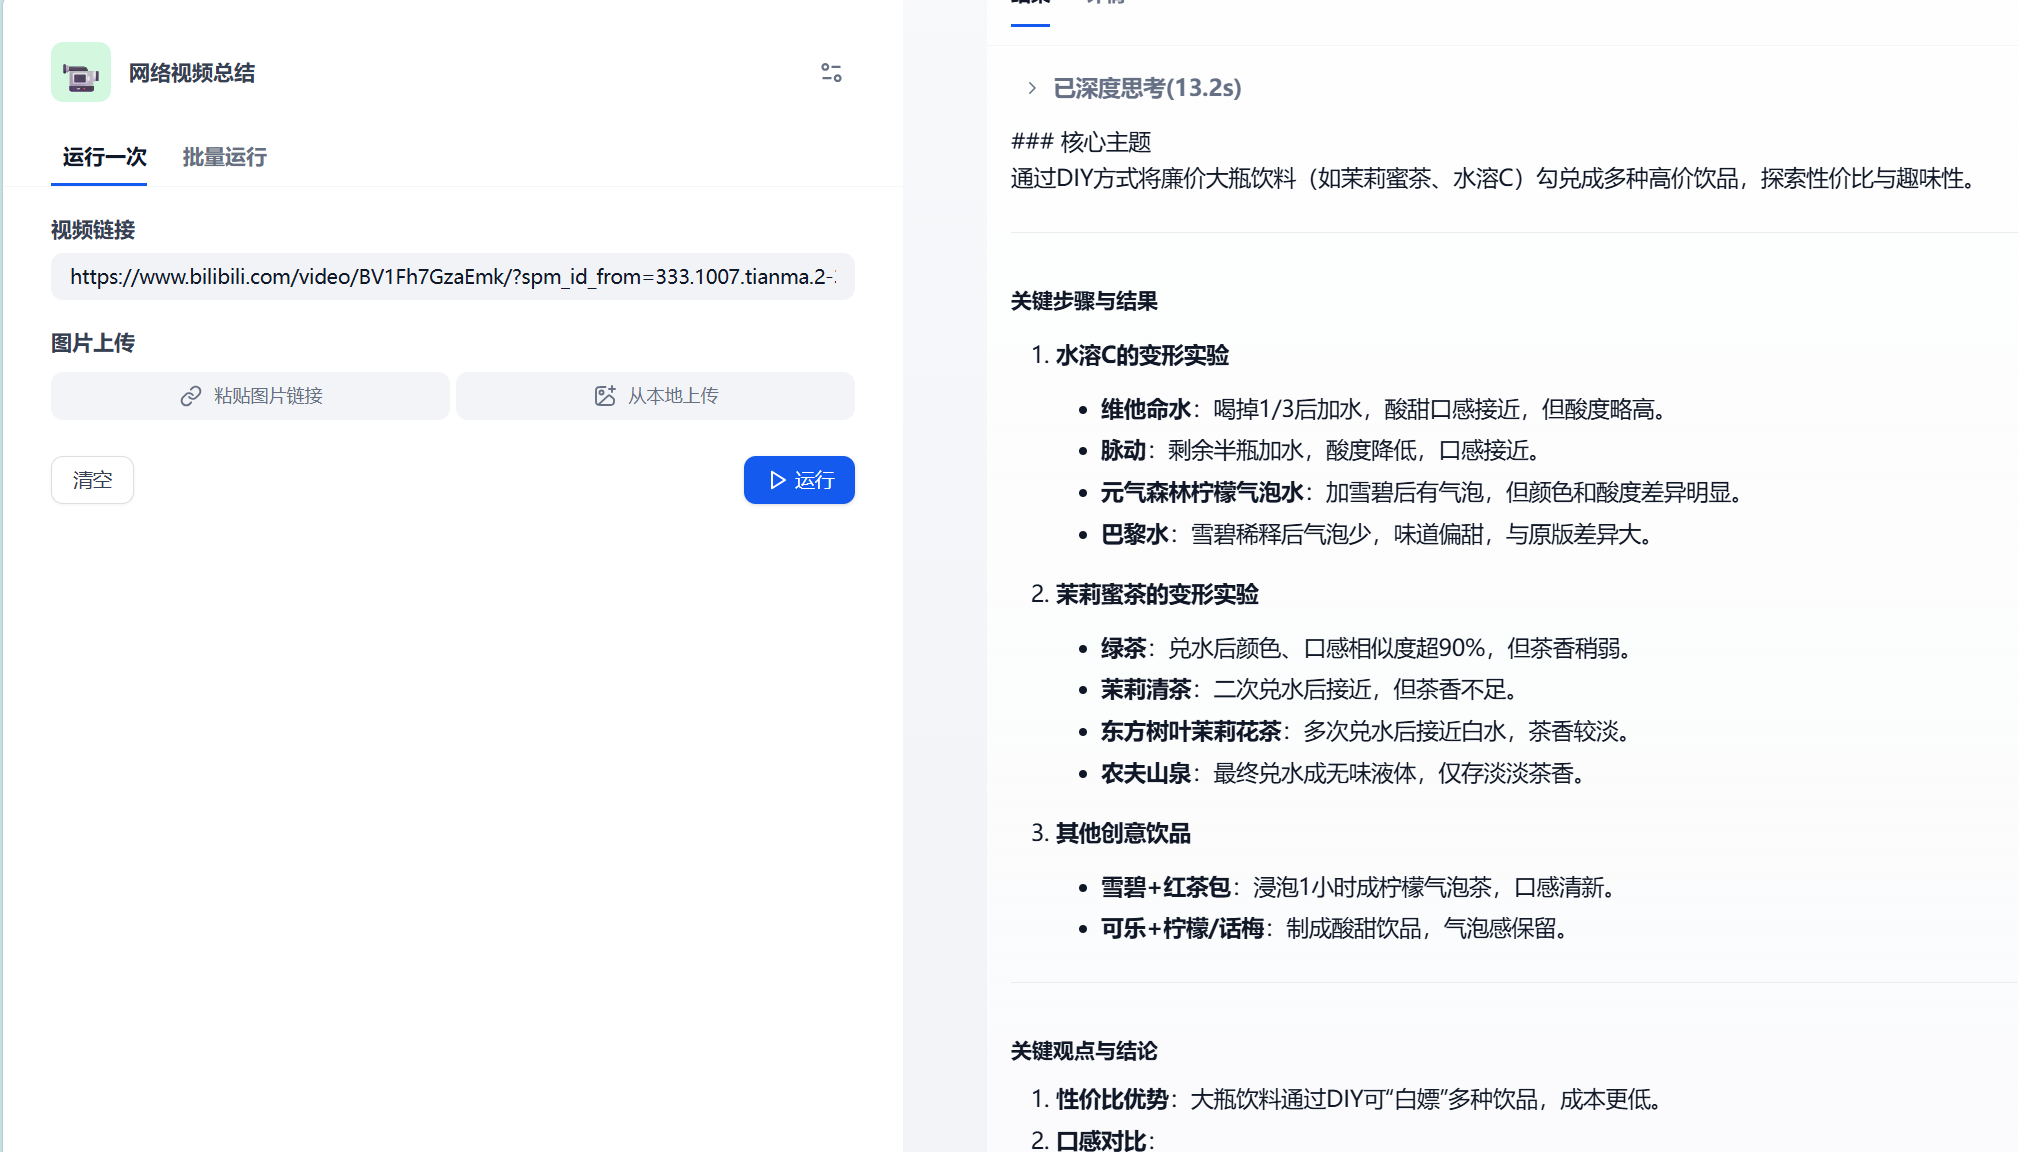Click the 绿茶 bullet line
This screenshot has height=1152, width=2018.
(1369, 648)
